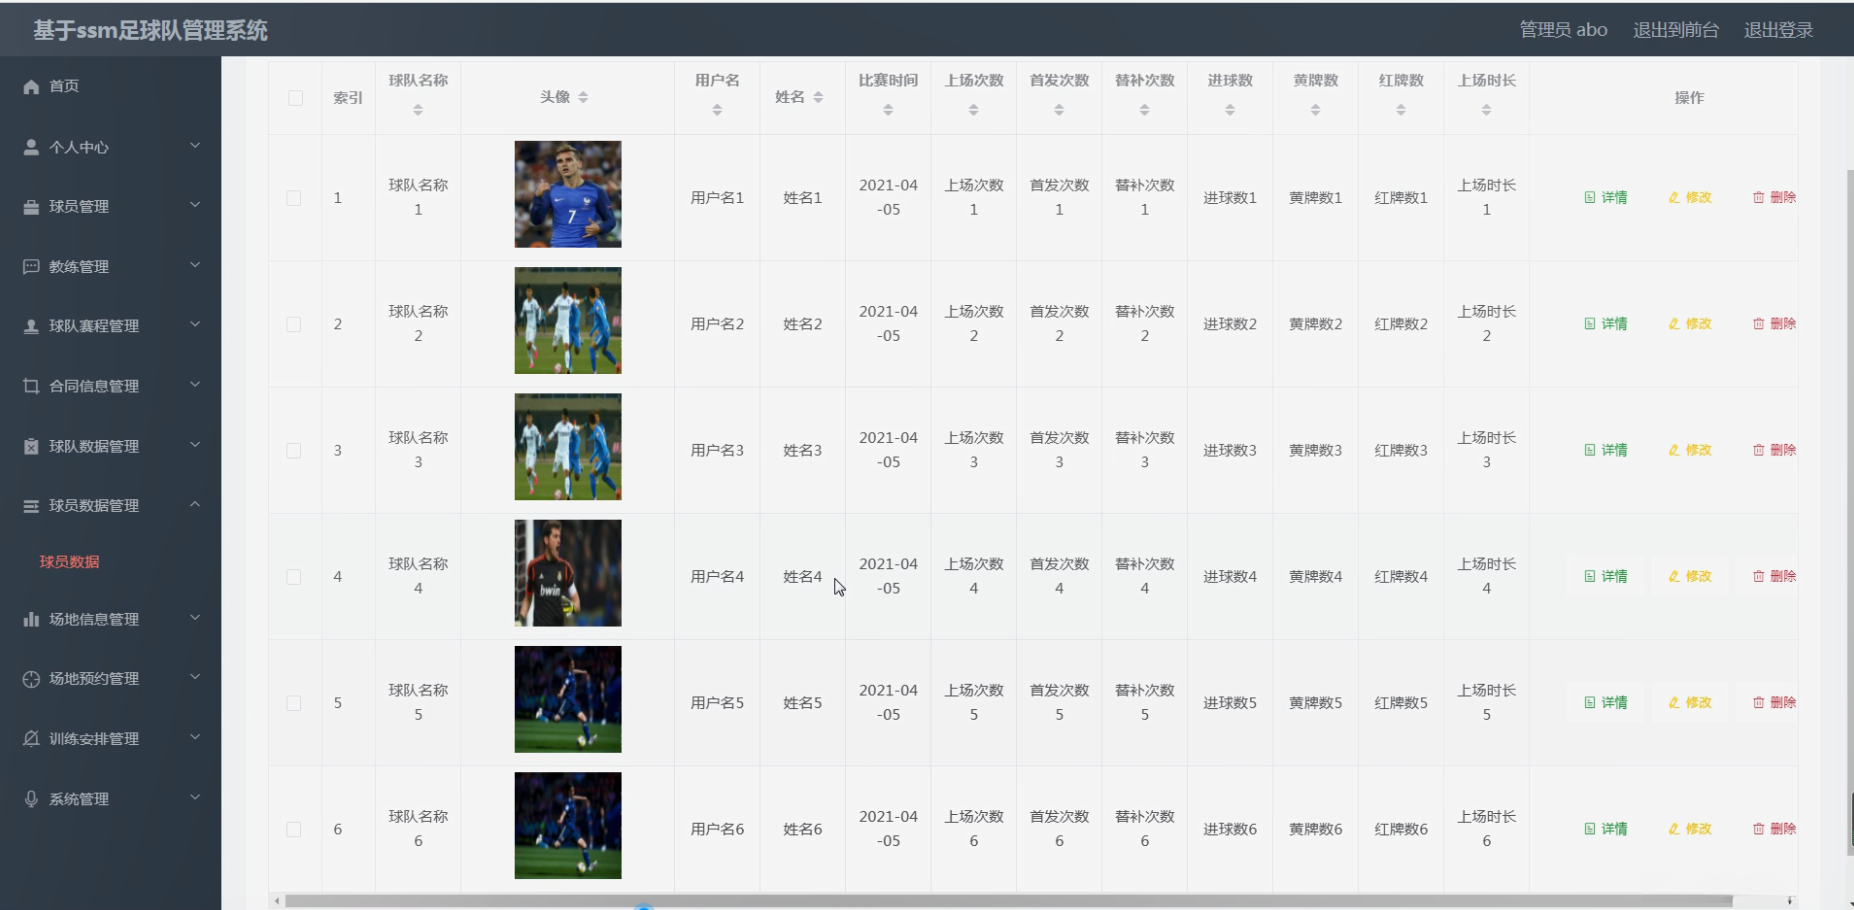Check the select-all checkbox in table header

pos(295,98)
